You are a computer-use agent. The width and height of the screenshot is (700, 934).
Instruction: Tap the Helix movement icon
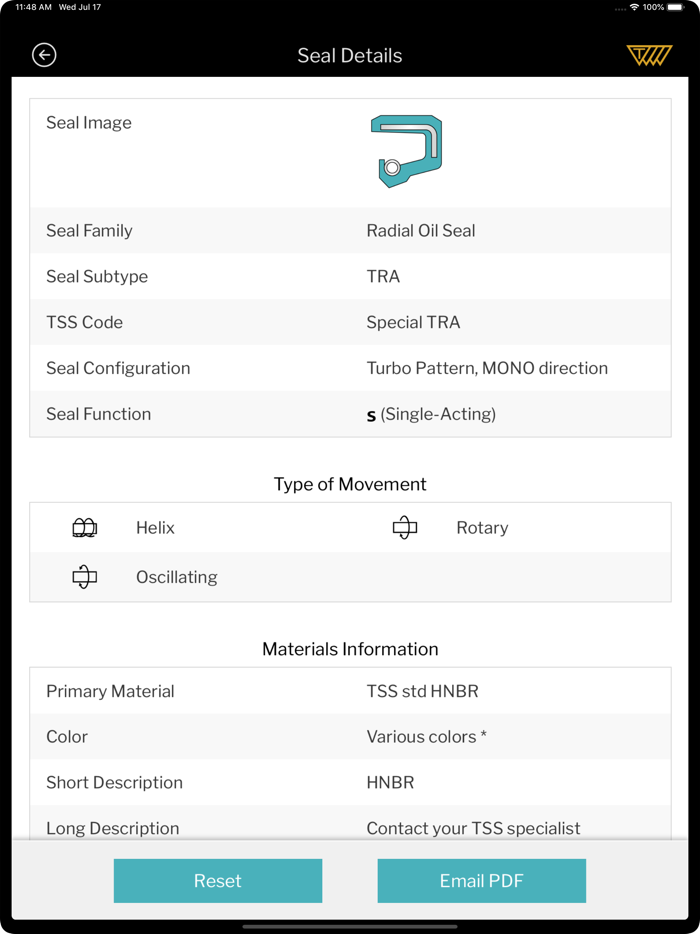coord(85,528)
